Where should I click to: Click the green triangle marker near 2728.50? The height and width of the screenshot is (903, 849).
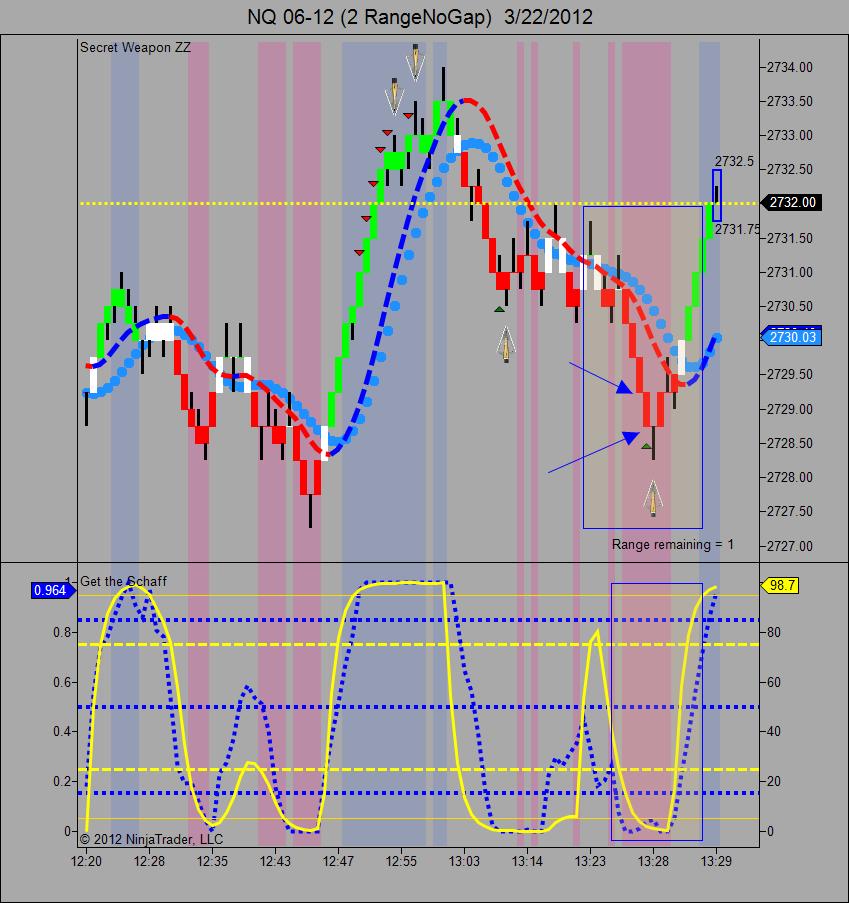pos(646,446)
